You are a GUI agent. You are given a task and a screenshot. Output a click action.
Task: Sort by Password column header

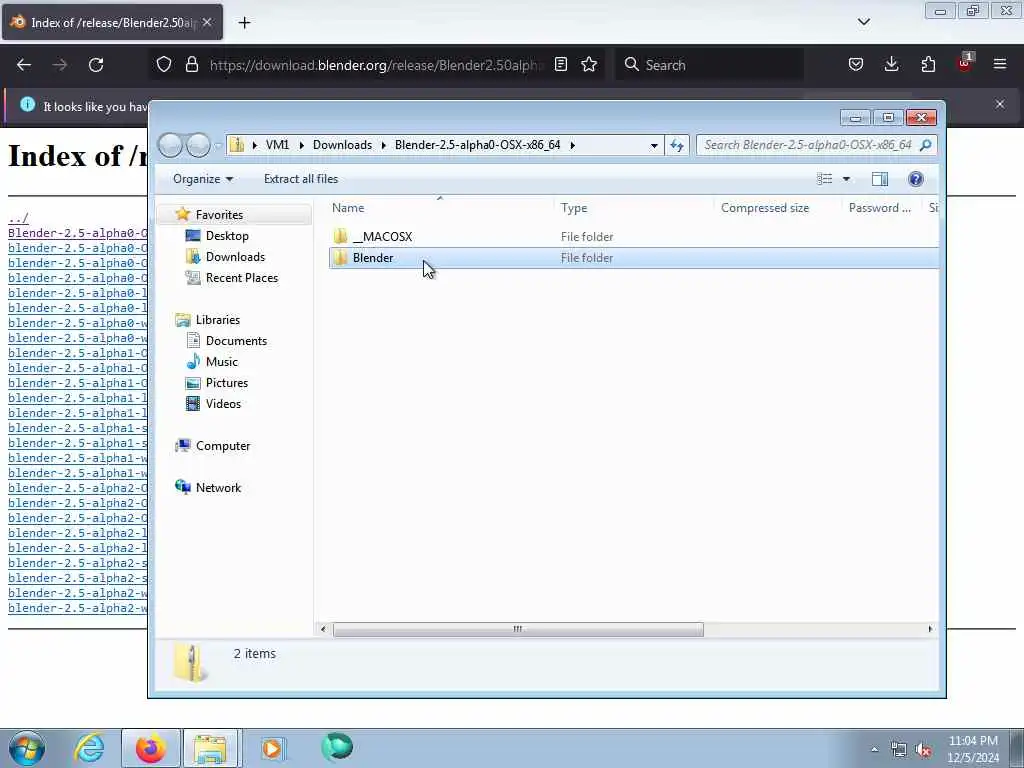879,208
